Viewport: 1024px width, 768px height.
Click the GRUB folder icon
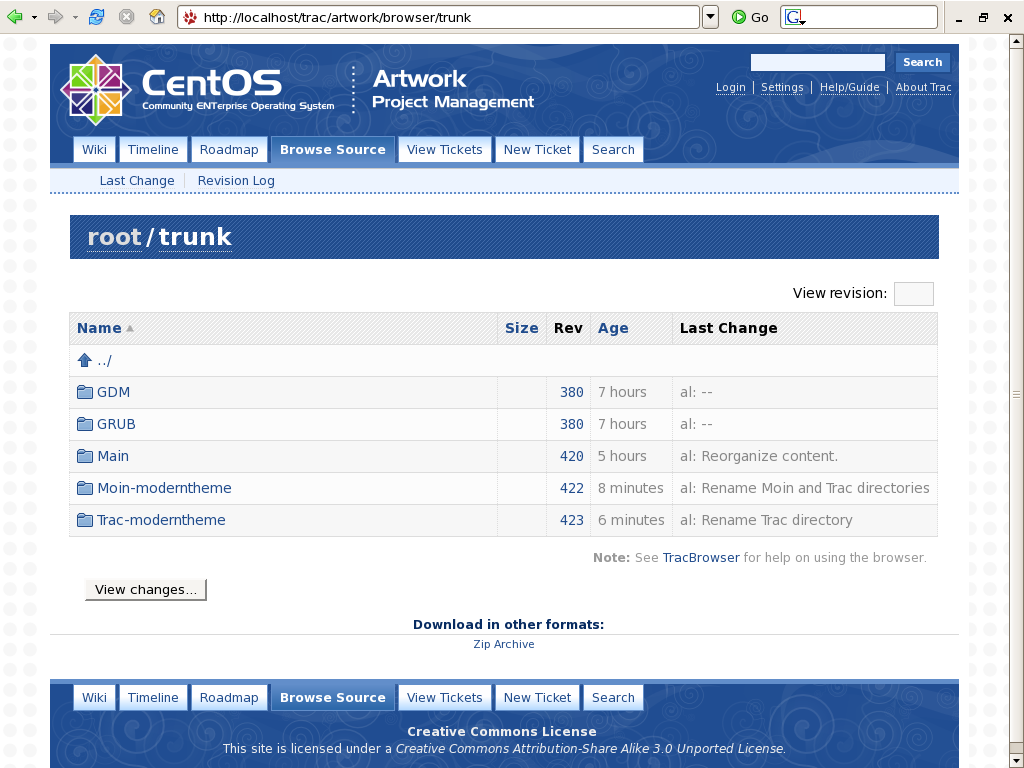click(x=85, y=424)
